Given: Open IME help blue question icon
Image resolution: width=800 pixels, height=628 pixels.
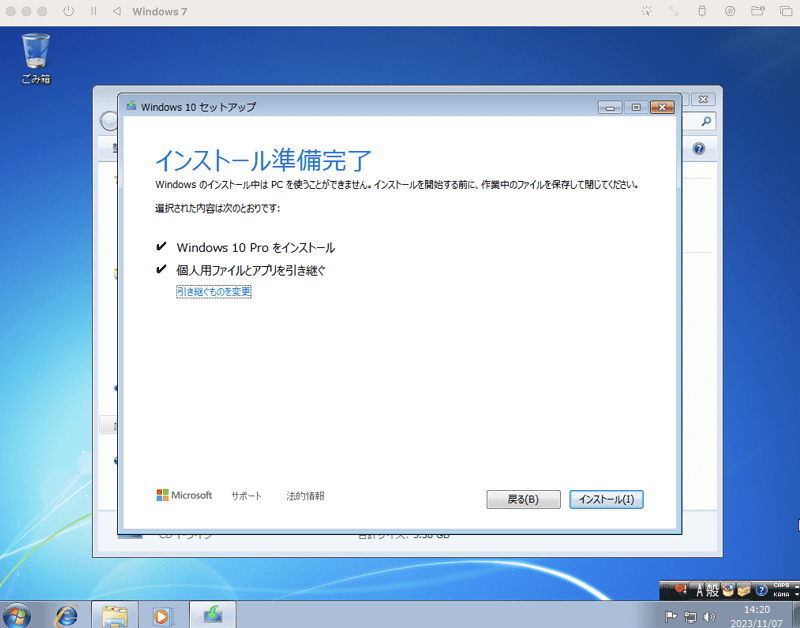Looking at the screenshot, I should [x=761, y=590].
